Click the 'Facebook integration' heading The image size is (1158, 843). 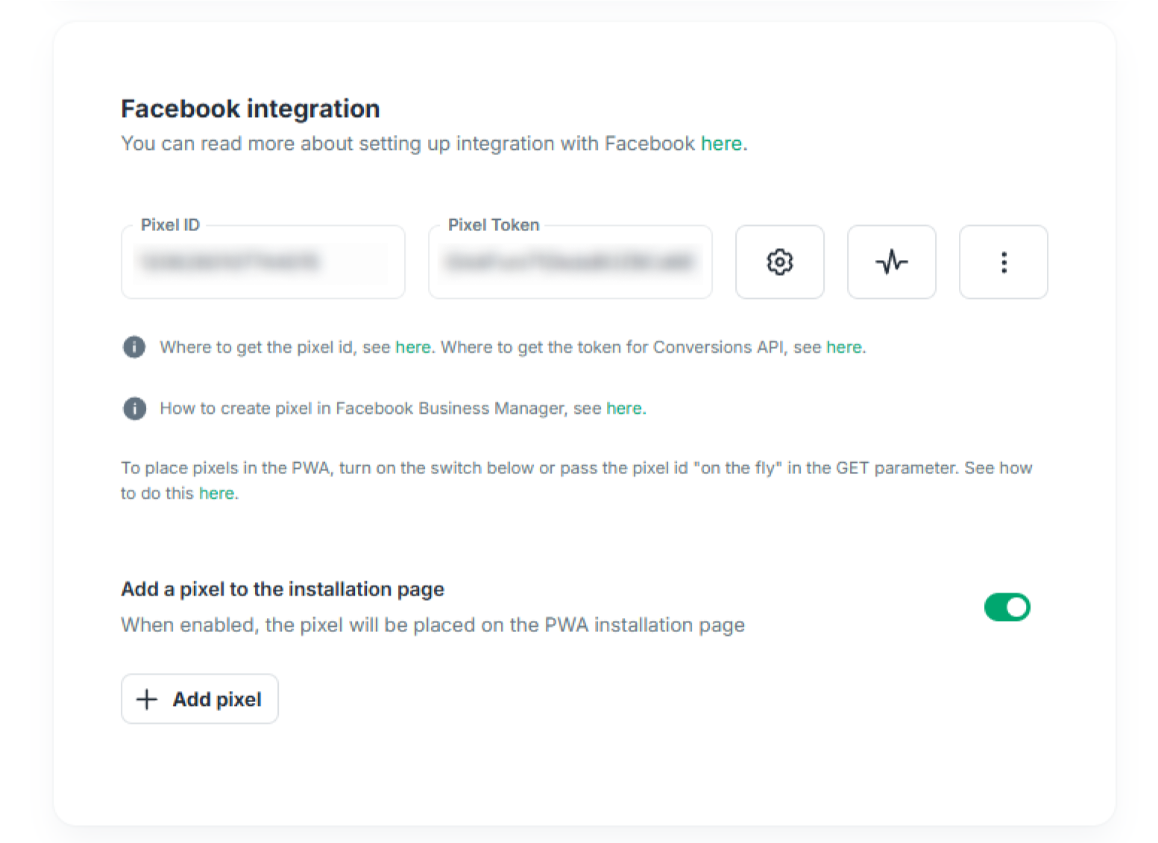(x=250, y=109)
